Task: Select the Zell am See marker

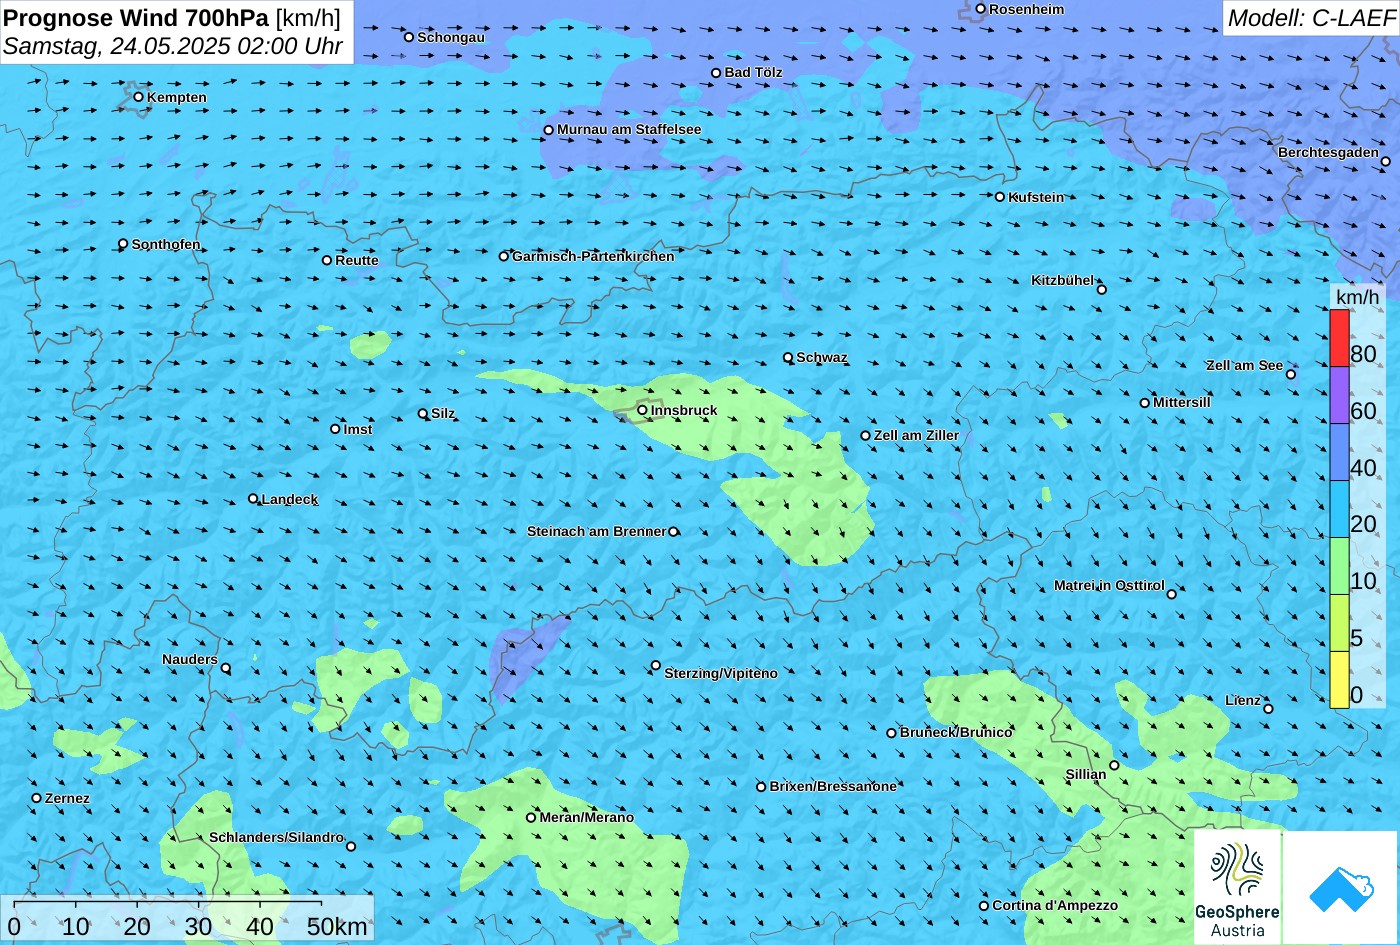Action: click(x=1290, y=374)
